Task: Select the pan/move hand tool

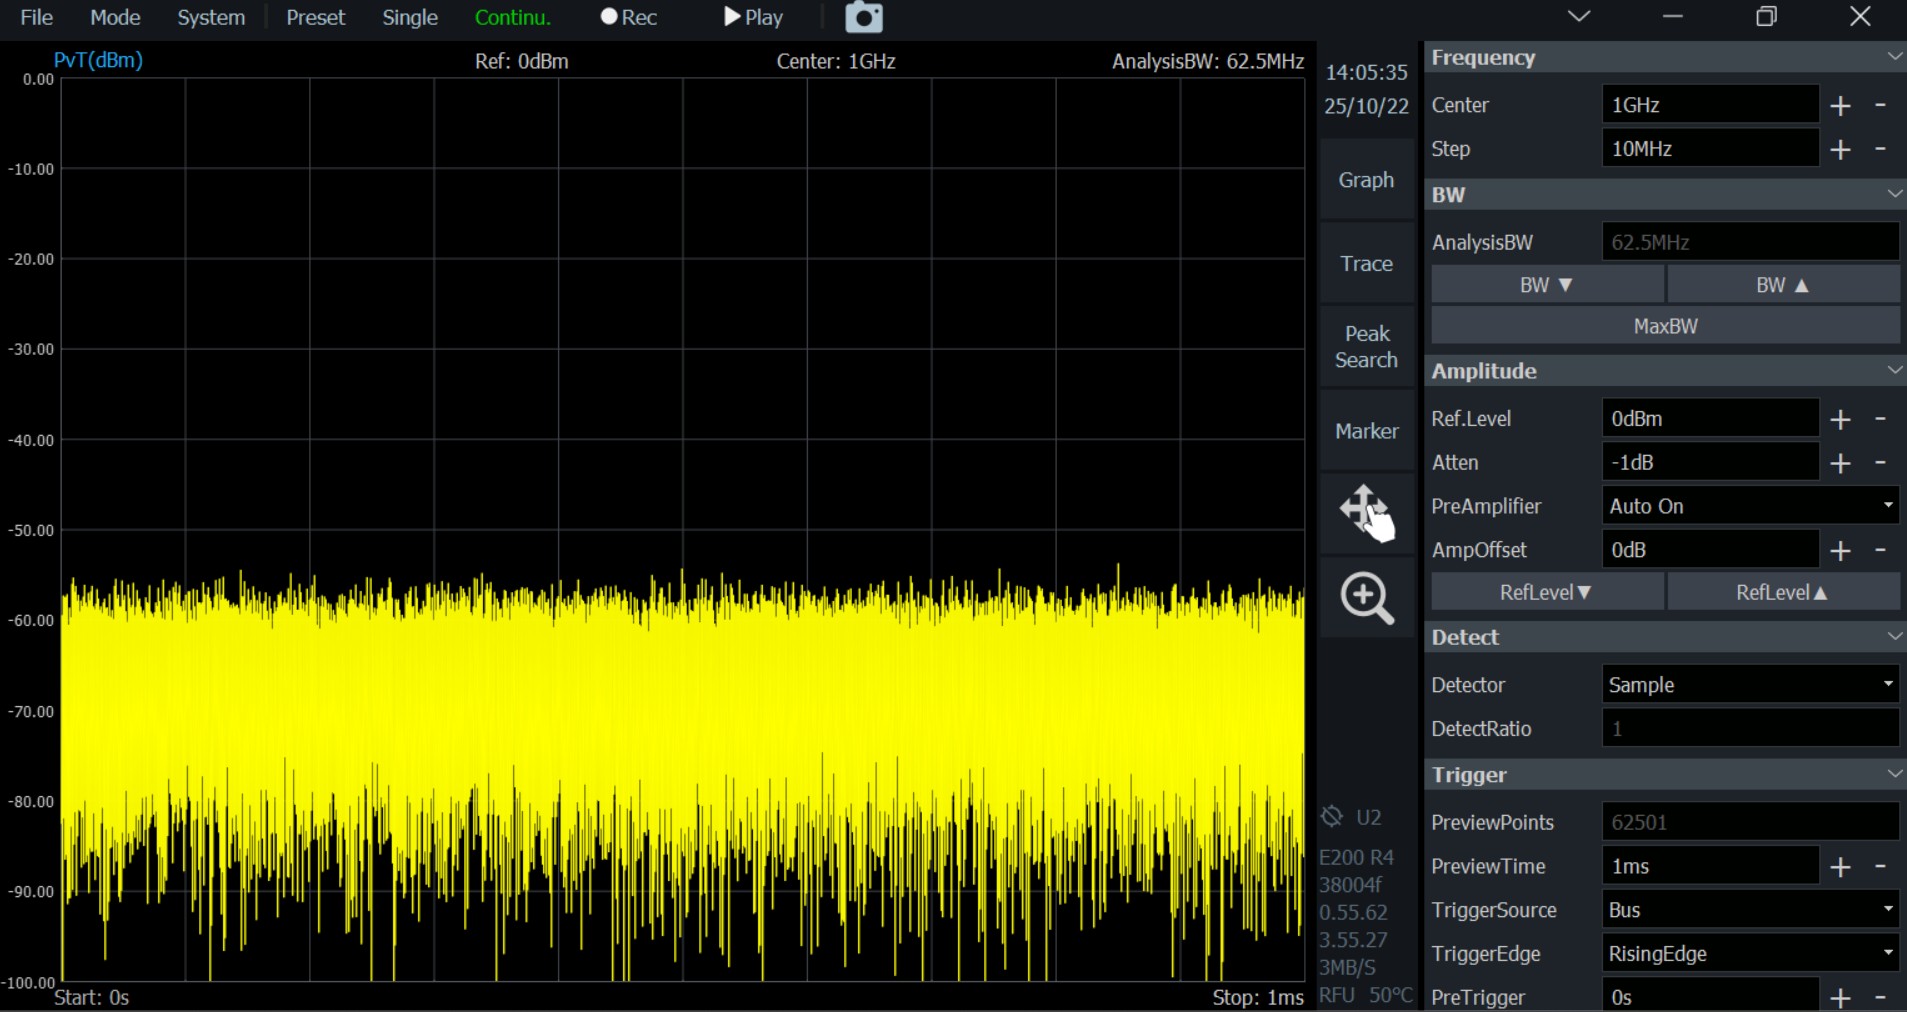Action: pos(1366,513)
